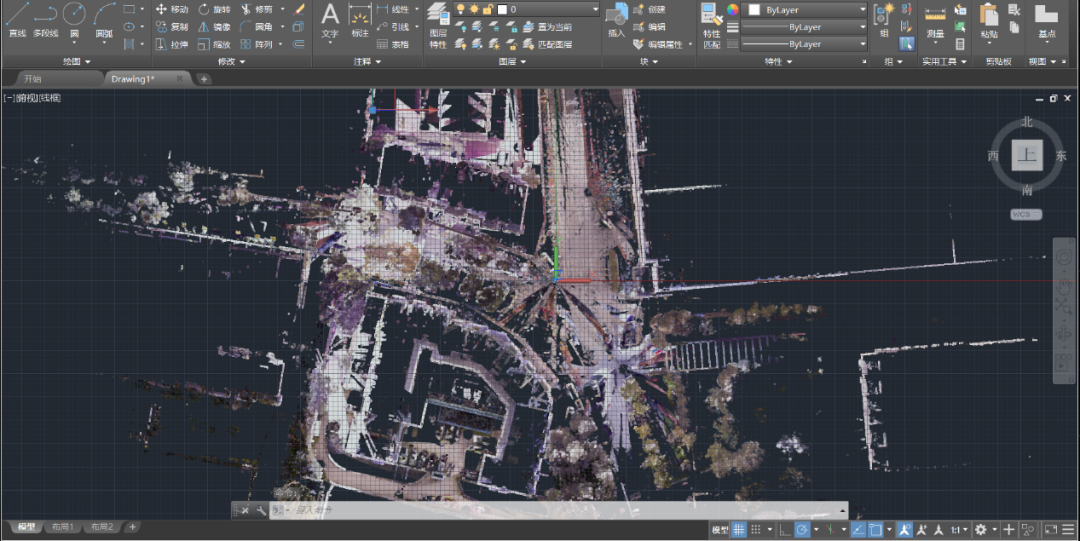This screenshot has width=1080, height=541.
Task: Toggle group selection on/off button
Action: tap(906, 44)
